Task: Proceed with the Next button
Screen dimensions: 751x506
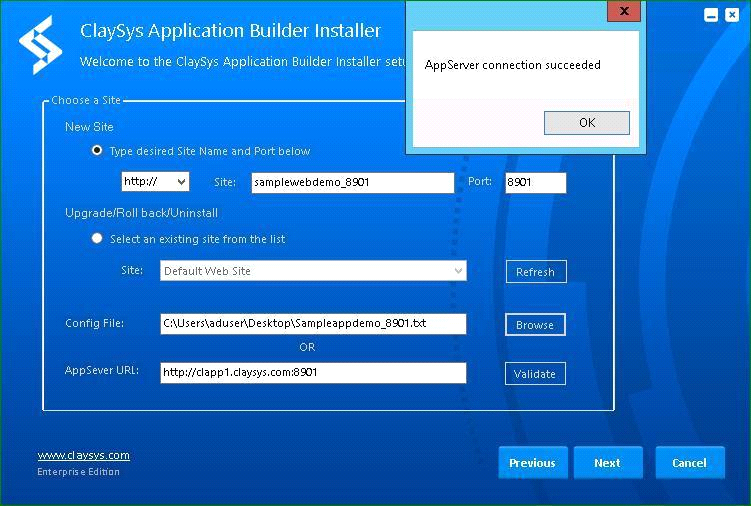Action: 608,463
